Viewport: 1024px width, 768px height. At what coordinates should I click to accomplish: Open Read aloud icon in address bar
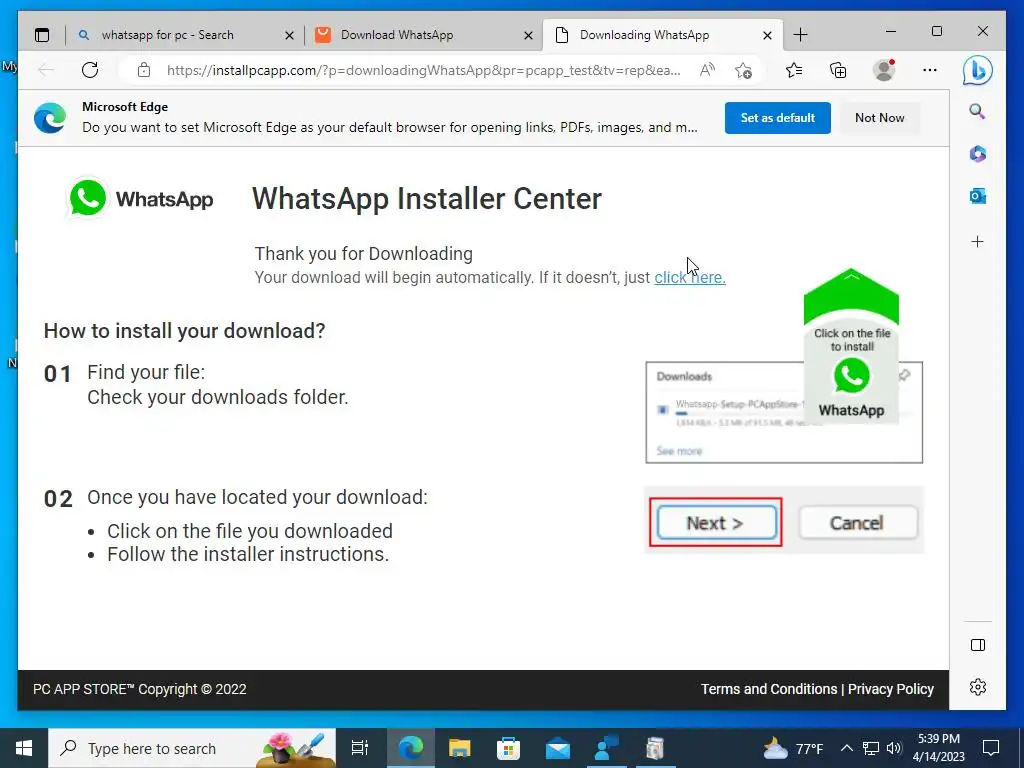pyautogui.click(x=707, y=70)
